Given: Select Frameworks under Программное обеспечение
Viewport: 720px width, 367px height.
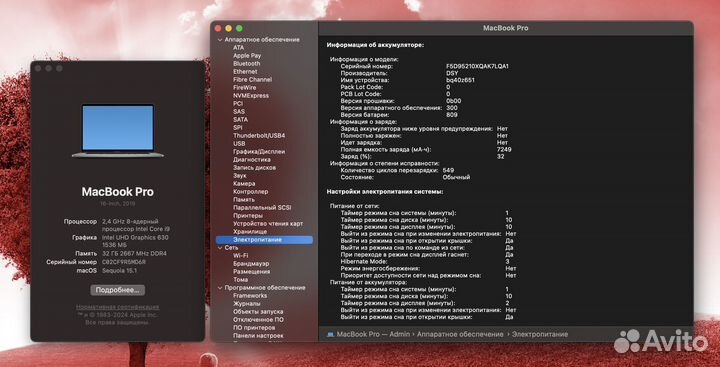Looking at the screenshot, I should point(250,296).
